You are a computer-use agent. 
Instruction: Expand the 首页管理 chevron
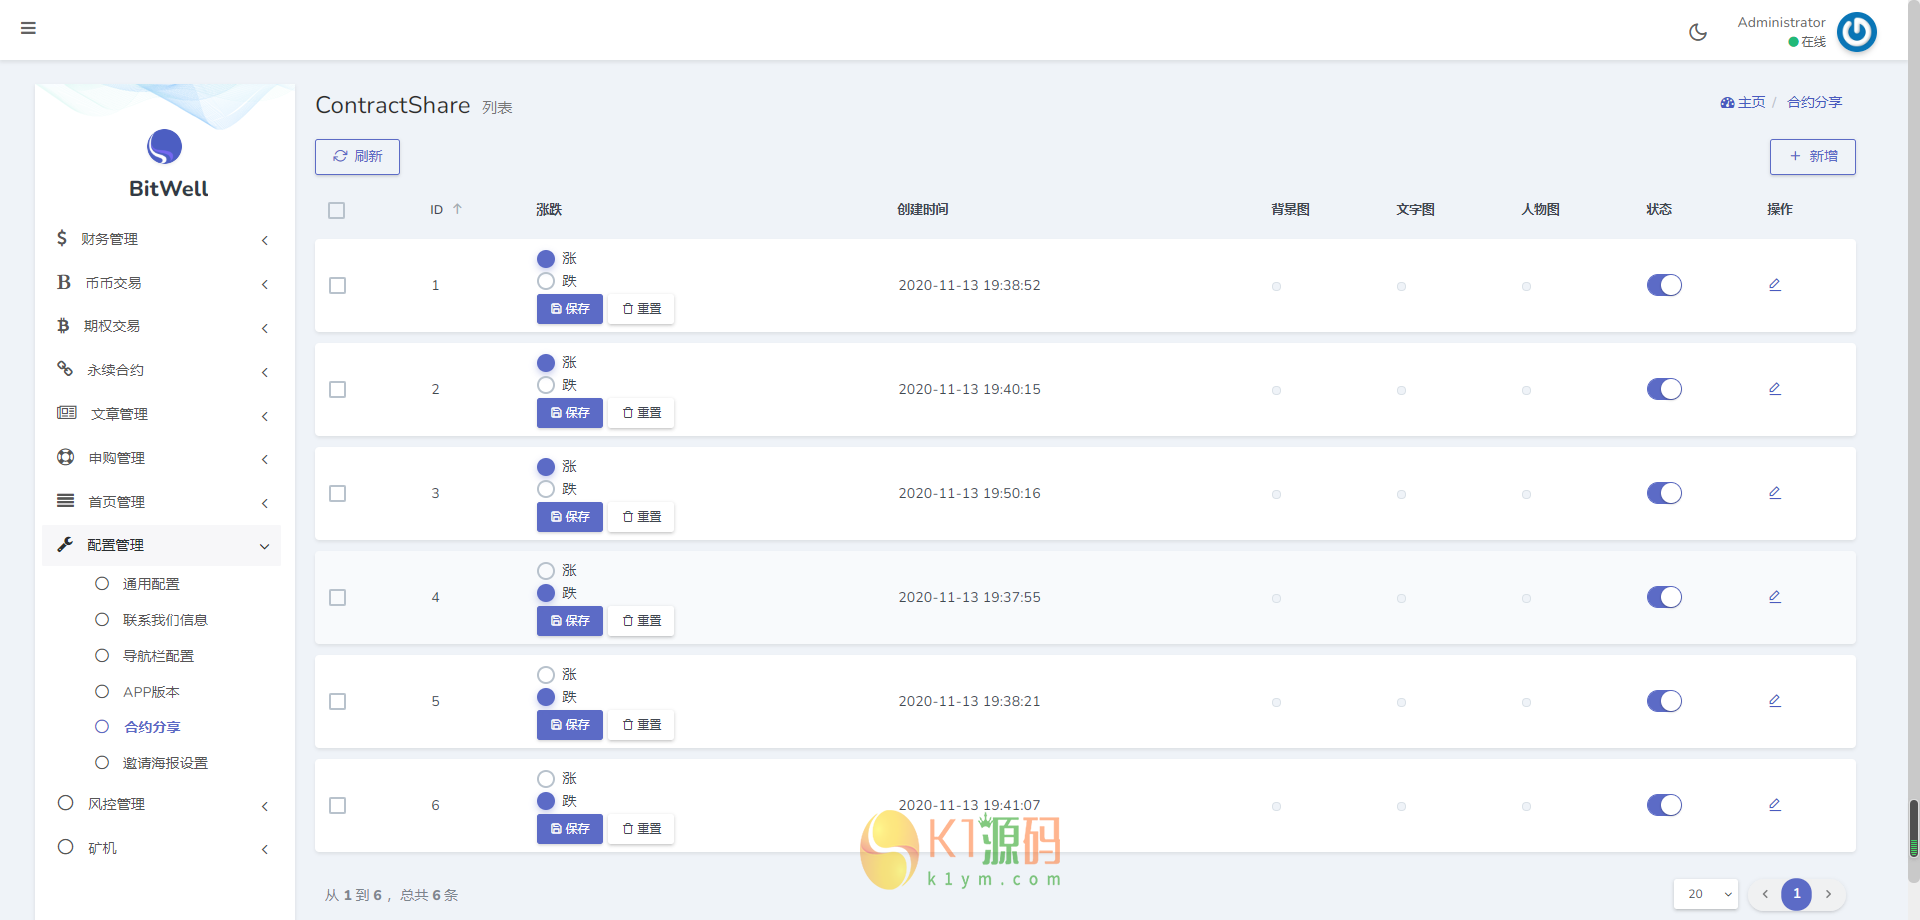pos(265,503)
